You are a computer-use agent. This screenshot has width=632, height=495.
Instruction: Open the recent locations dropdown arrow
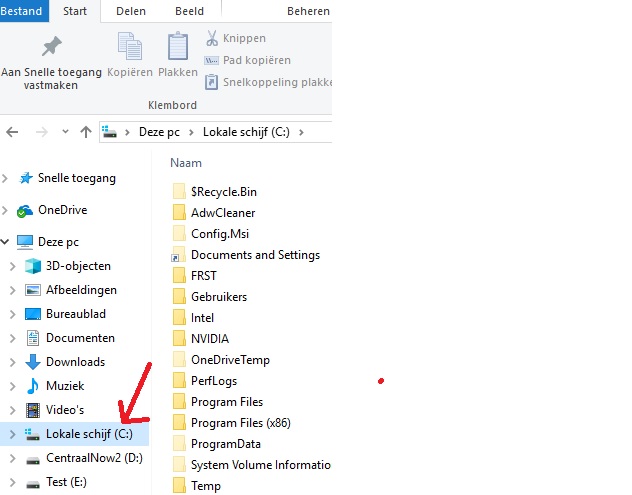point(65,131)
